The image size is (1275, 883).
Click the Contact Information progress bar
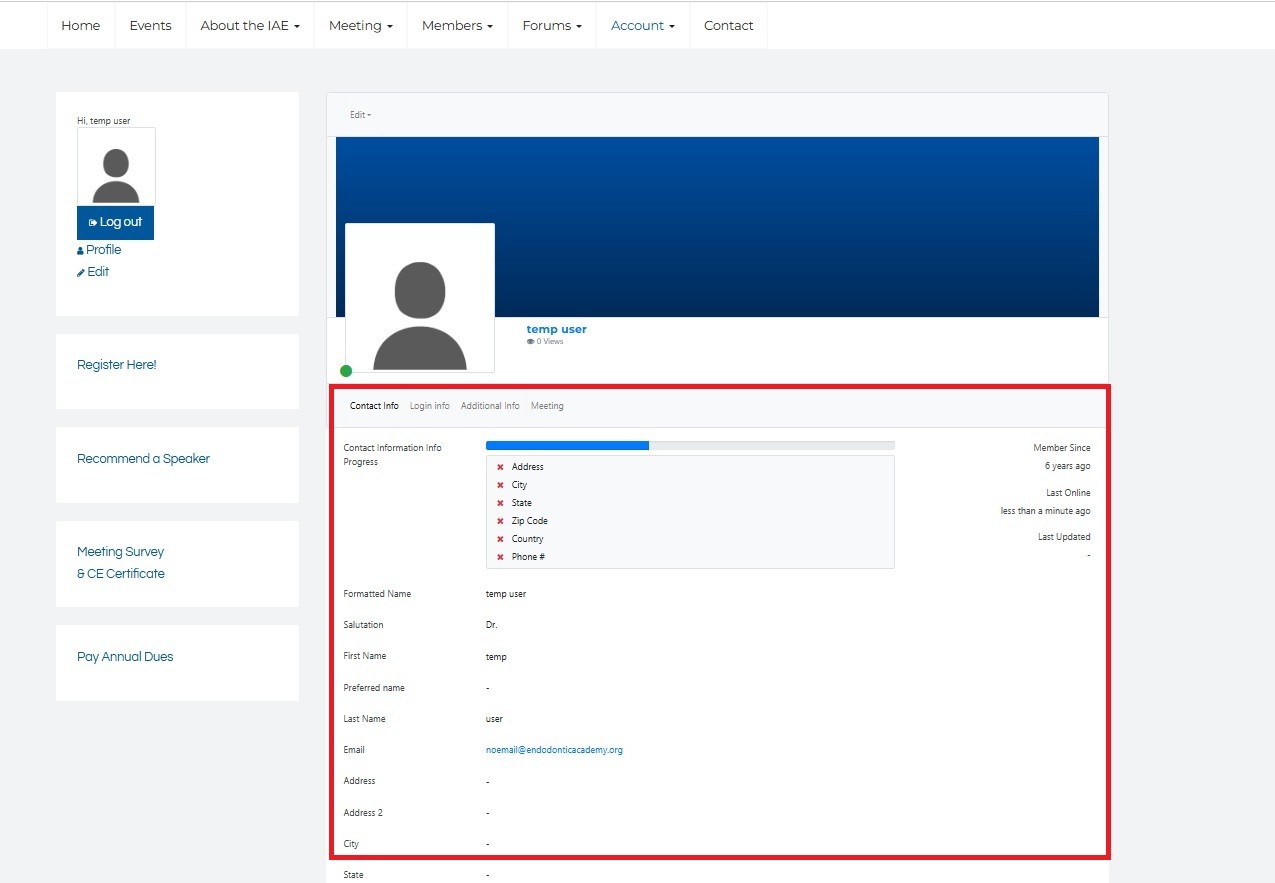689,445
